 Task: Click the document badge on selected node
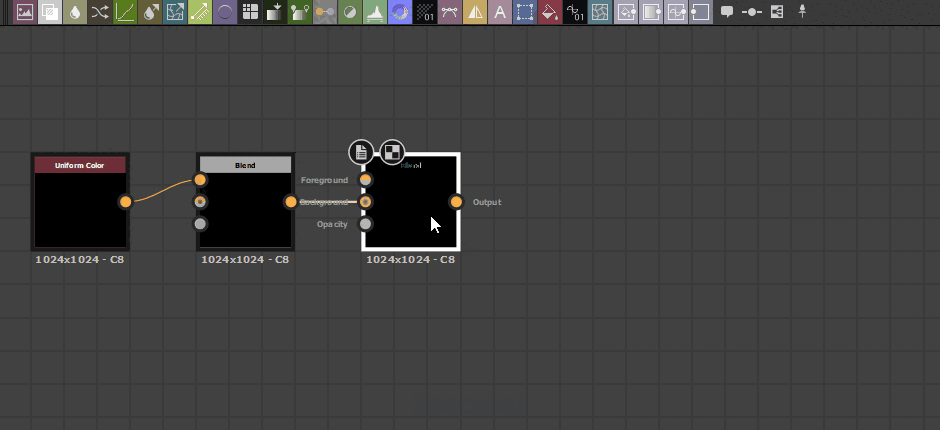(x=361, y=152)
